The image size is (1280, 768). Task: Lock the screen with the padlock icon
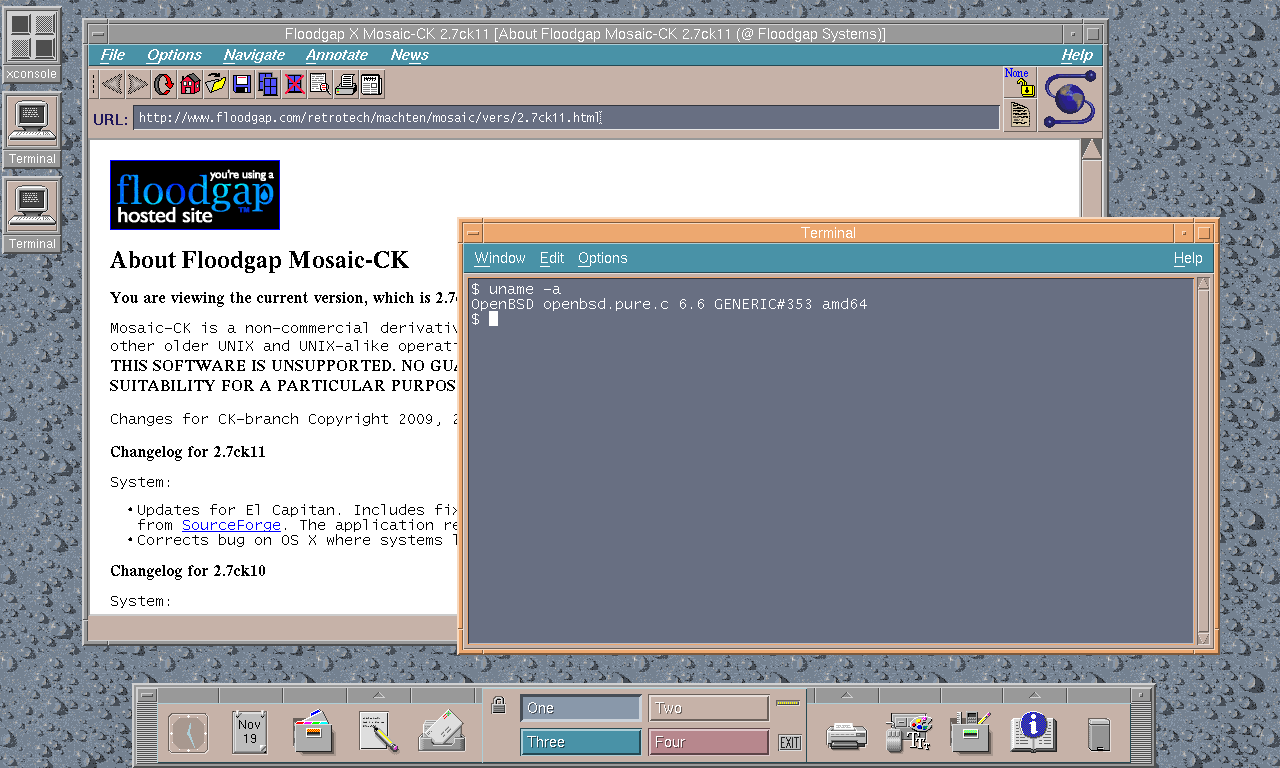[498, 706]
